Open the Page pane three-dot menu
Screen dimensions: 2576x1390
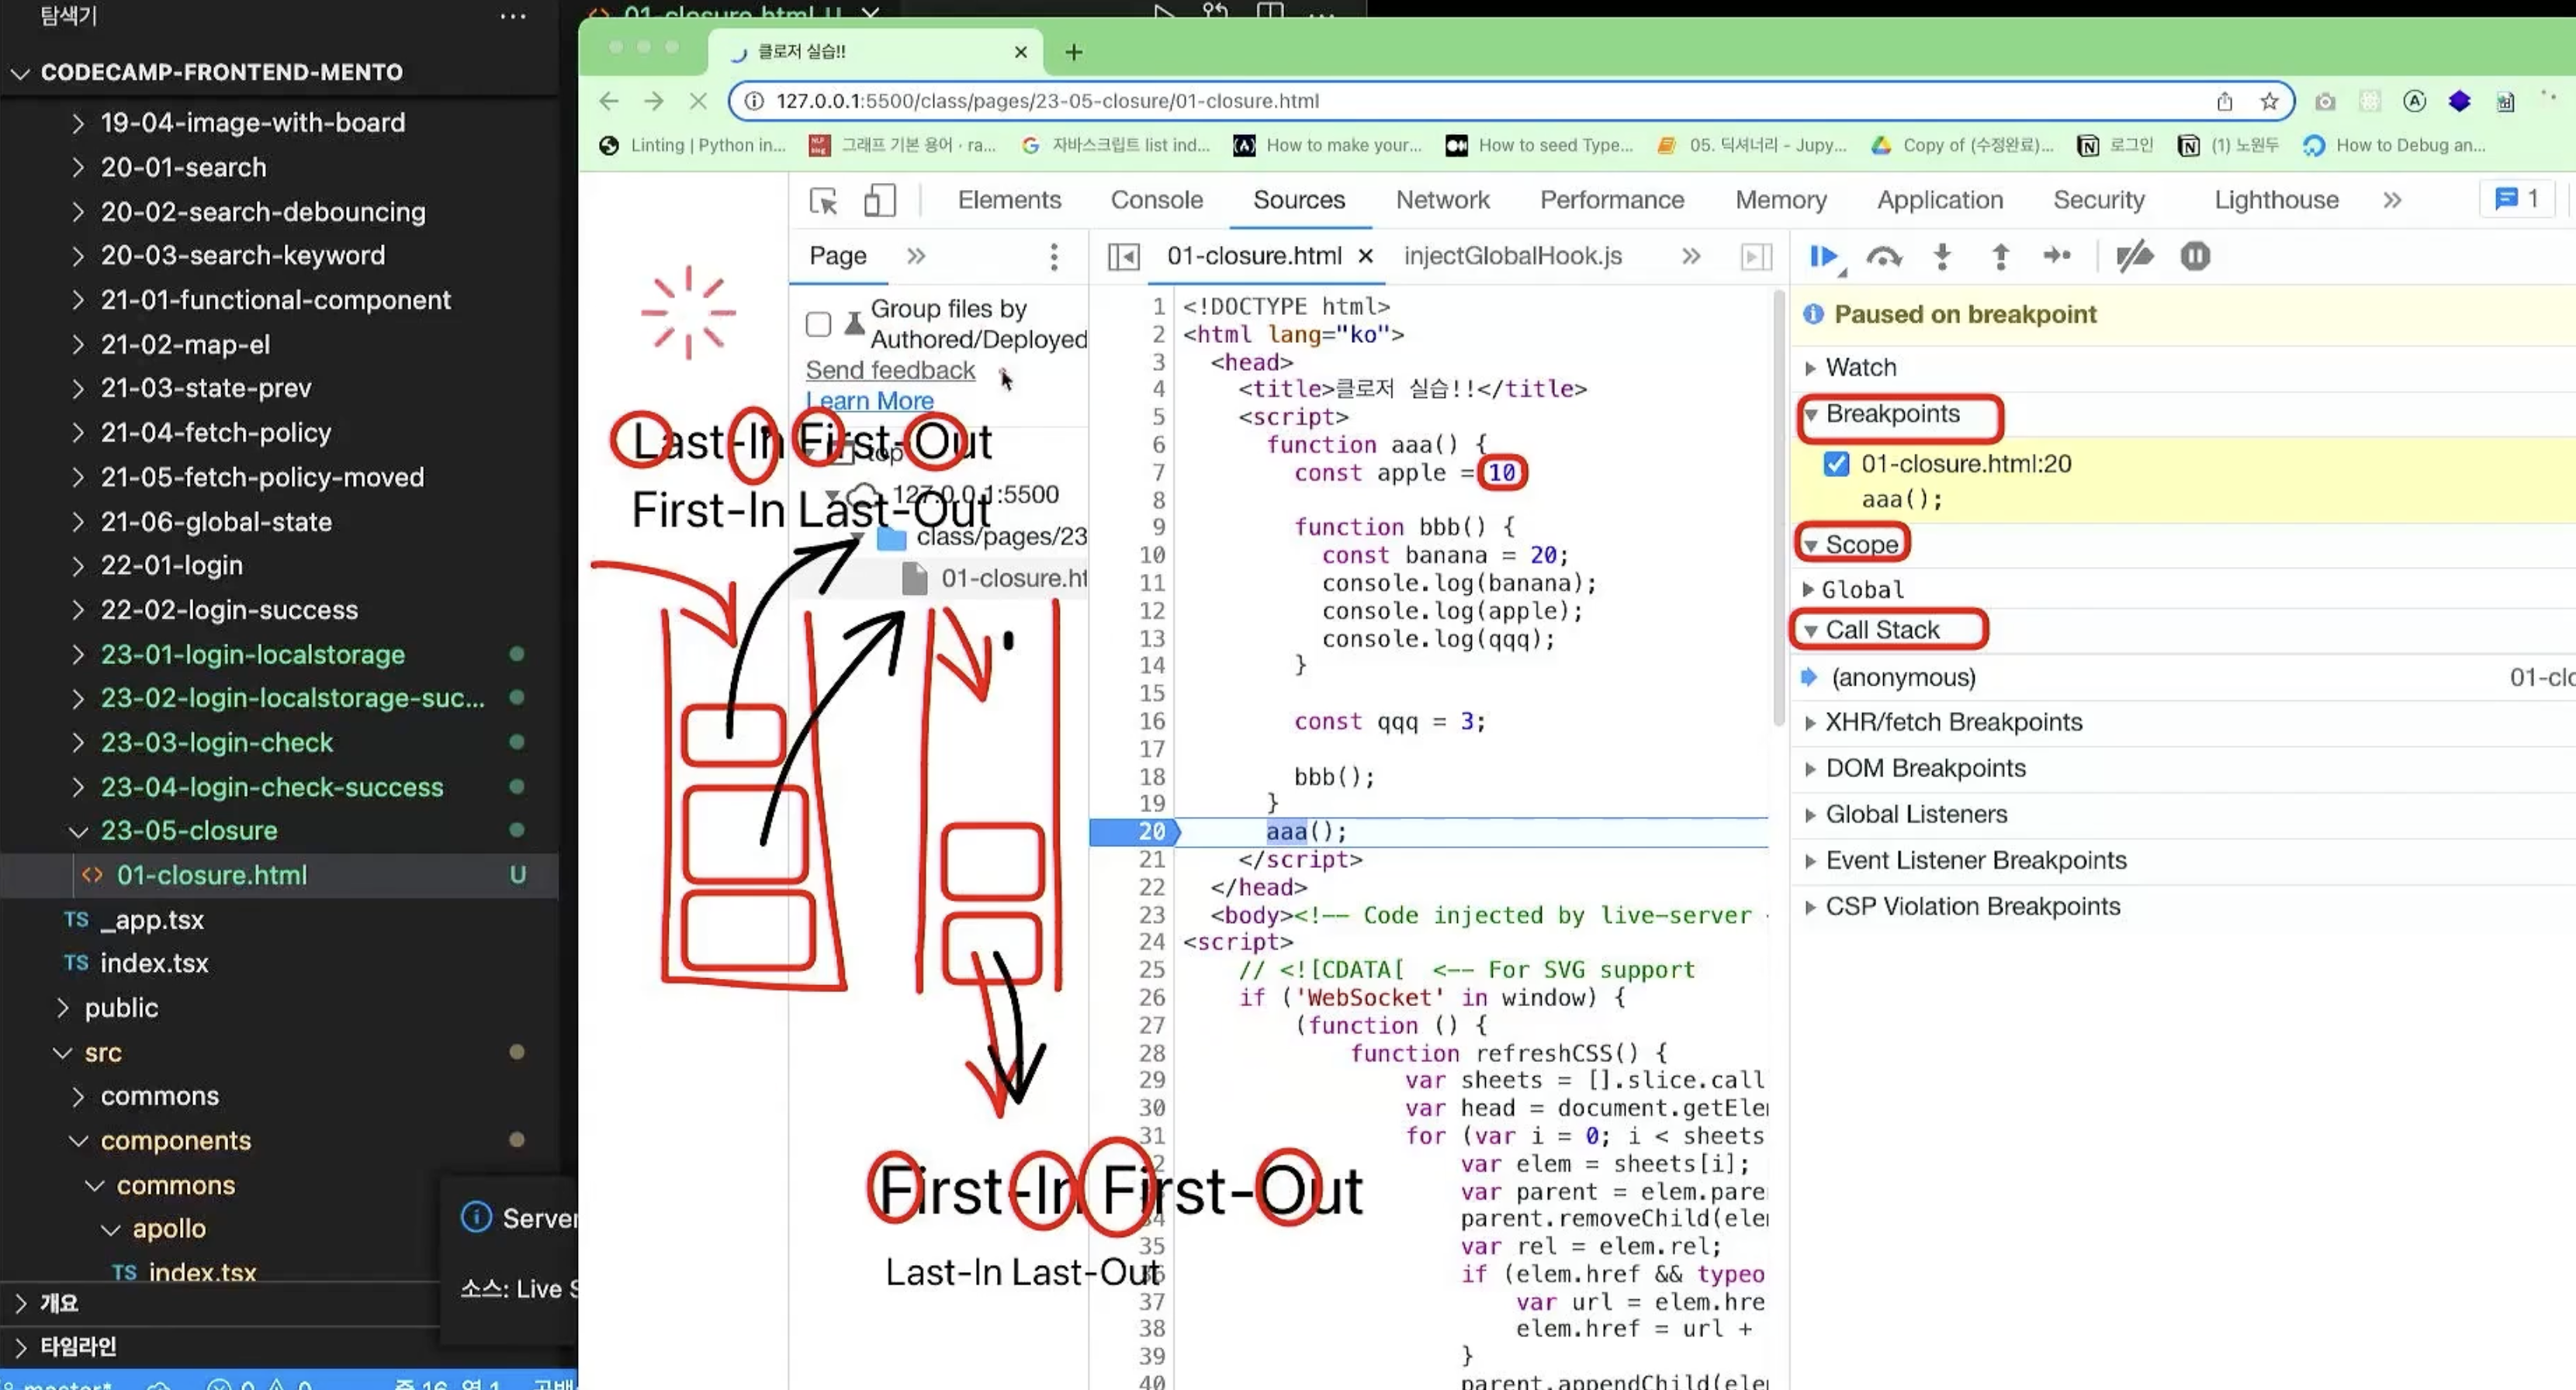[1053, 257]
